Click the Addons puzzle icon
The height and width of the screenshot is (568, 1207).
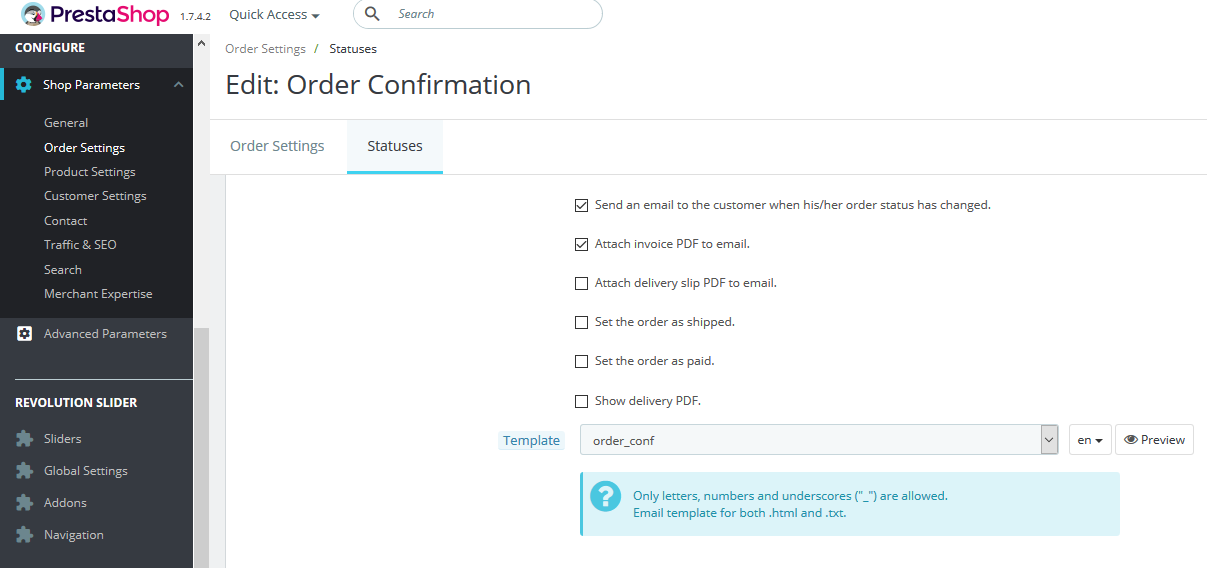(25, 503)
